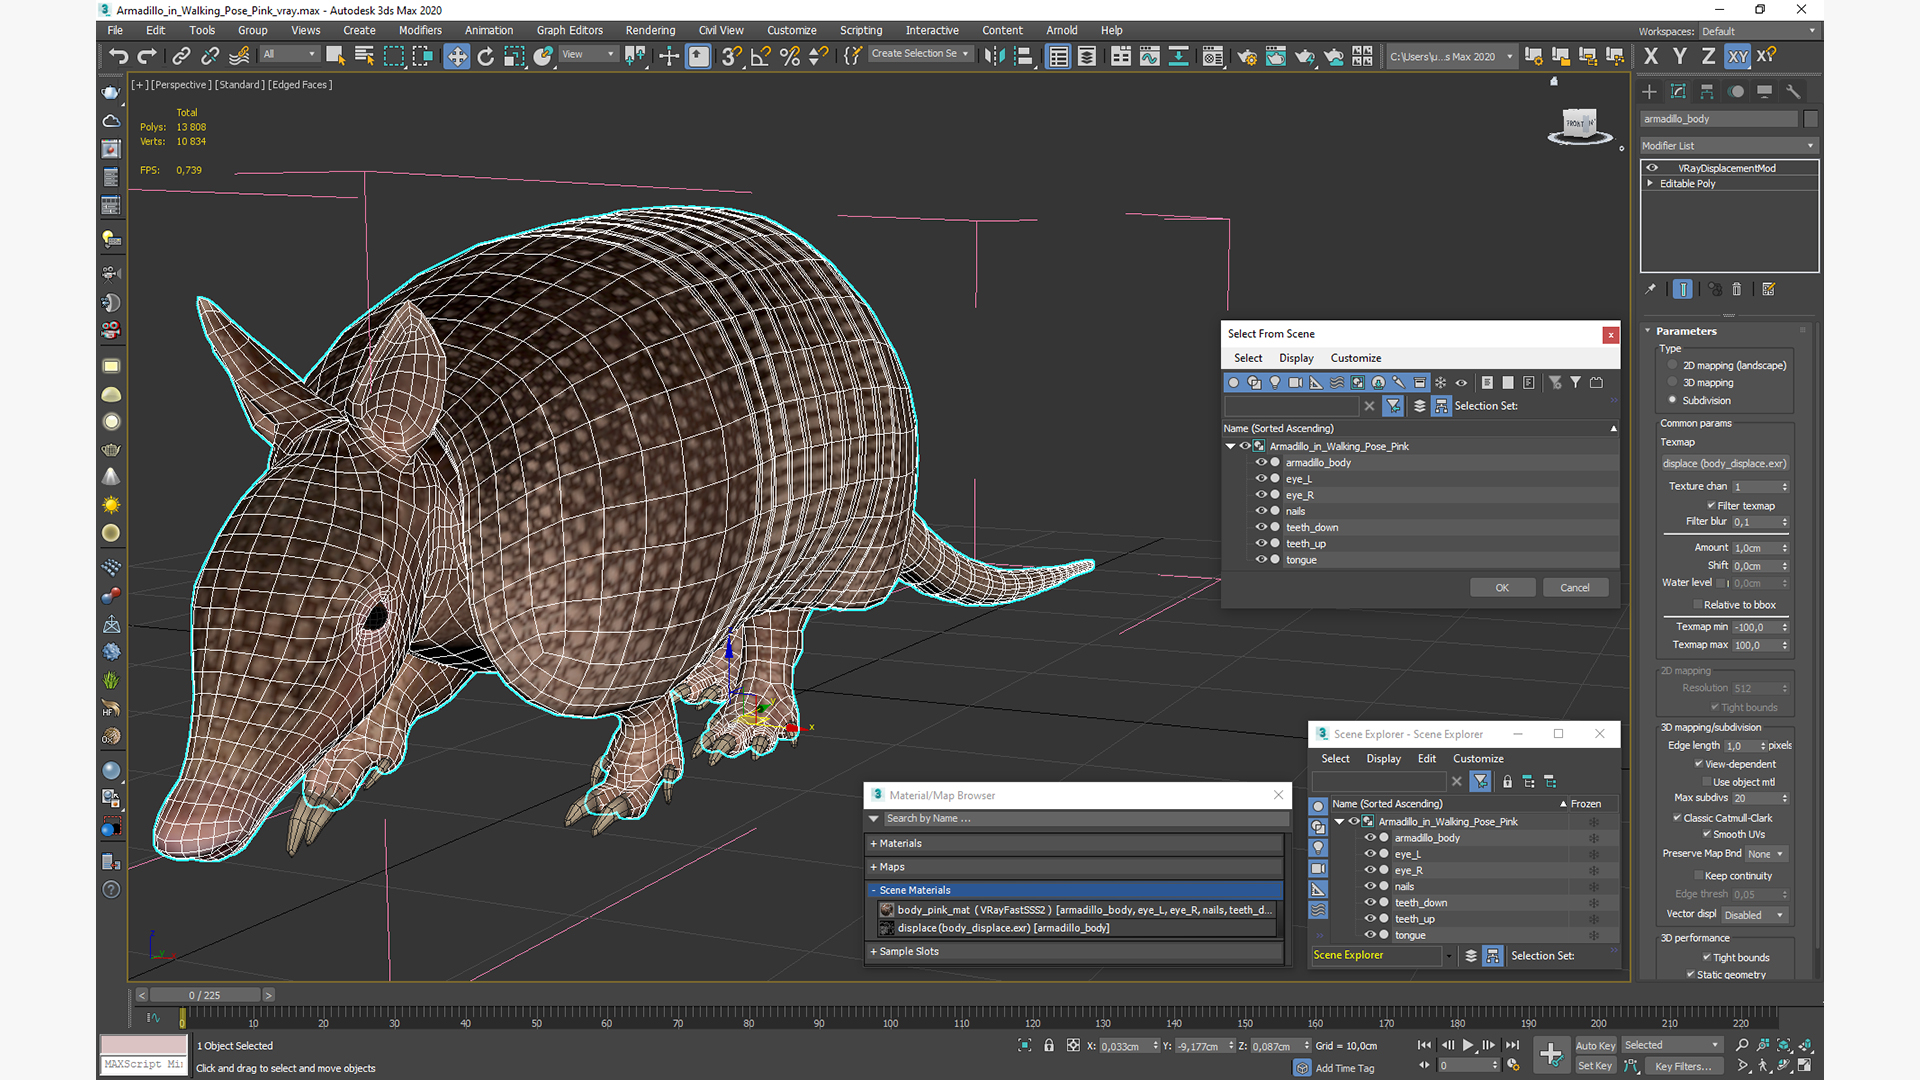Activate the Select and Link tool

181,56
